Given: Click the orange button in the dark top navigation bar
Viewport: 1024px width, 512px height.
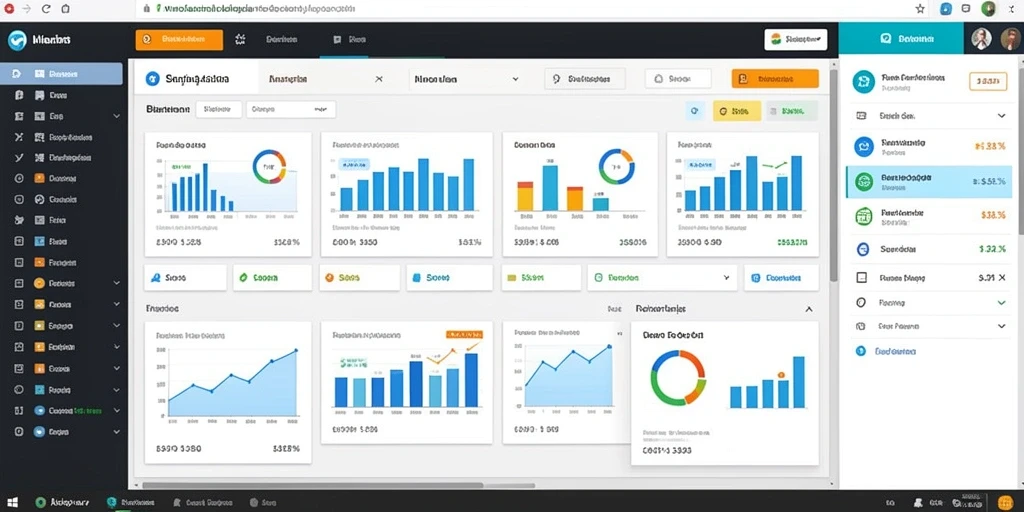Looking at the screenshot, I should click(x=179, y=40).
